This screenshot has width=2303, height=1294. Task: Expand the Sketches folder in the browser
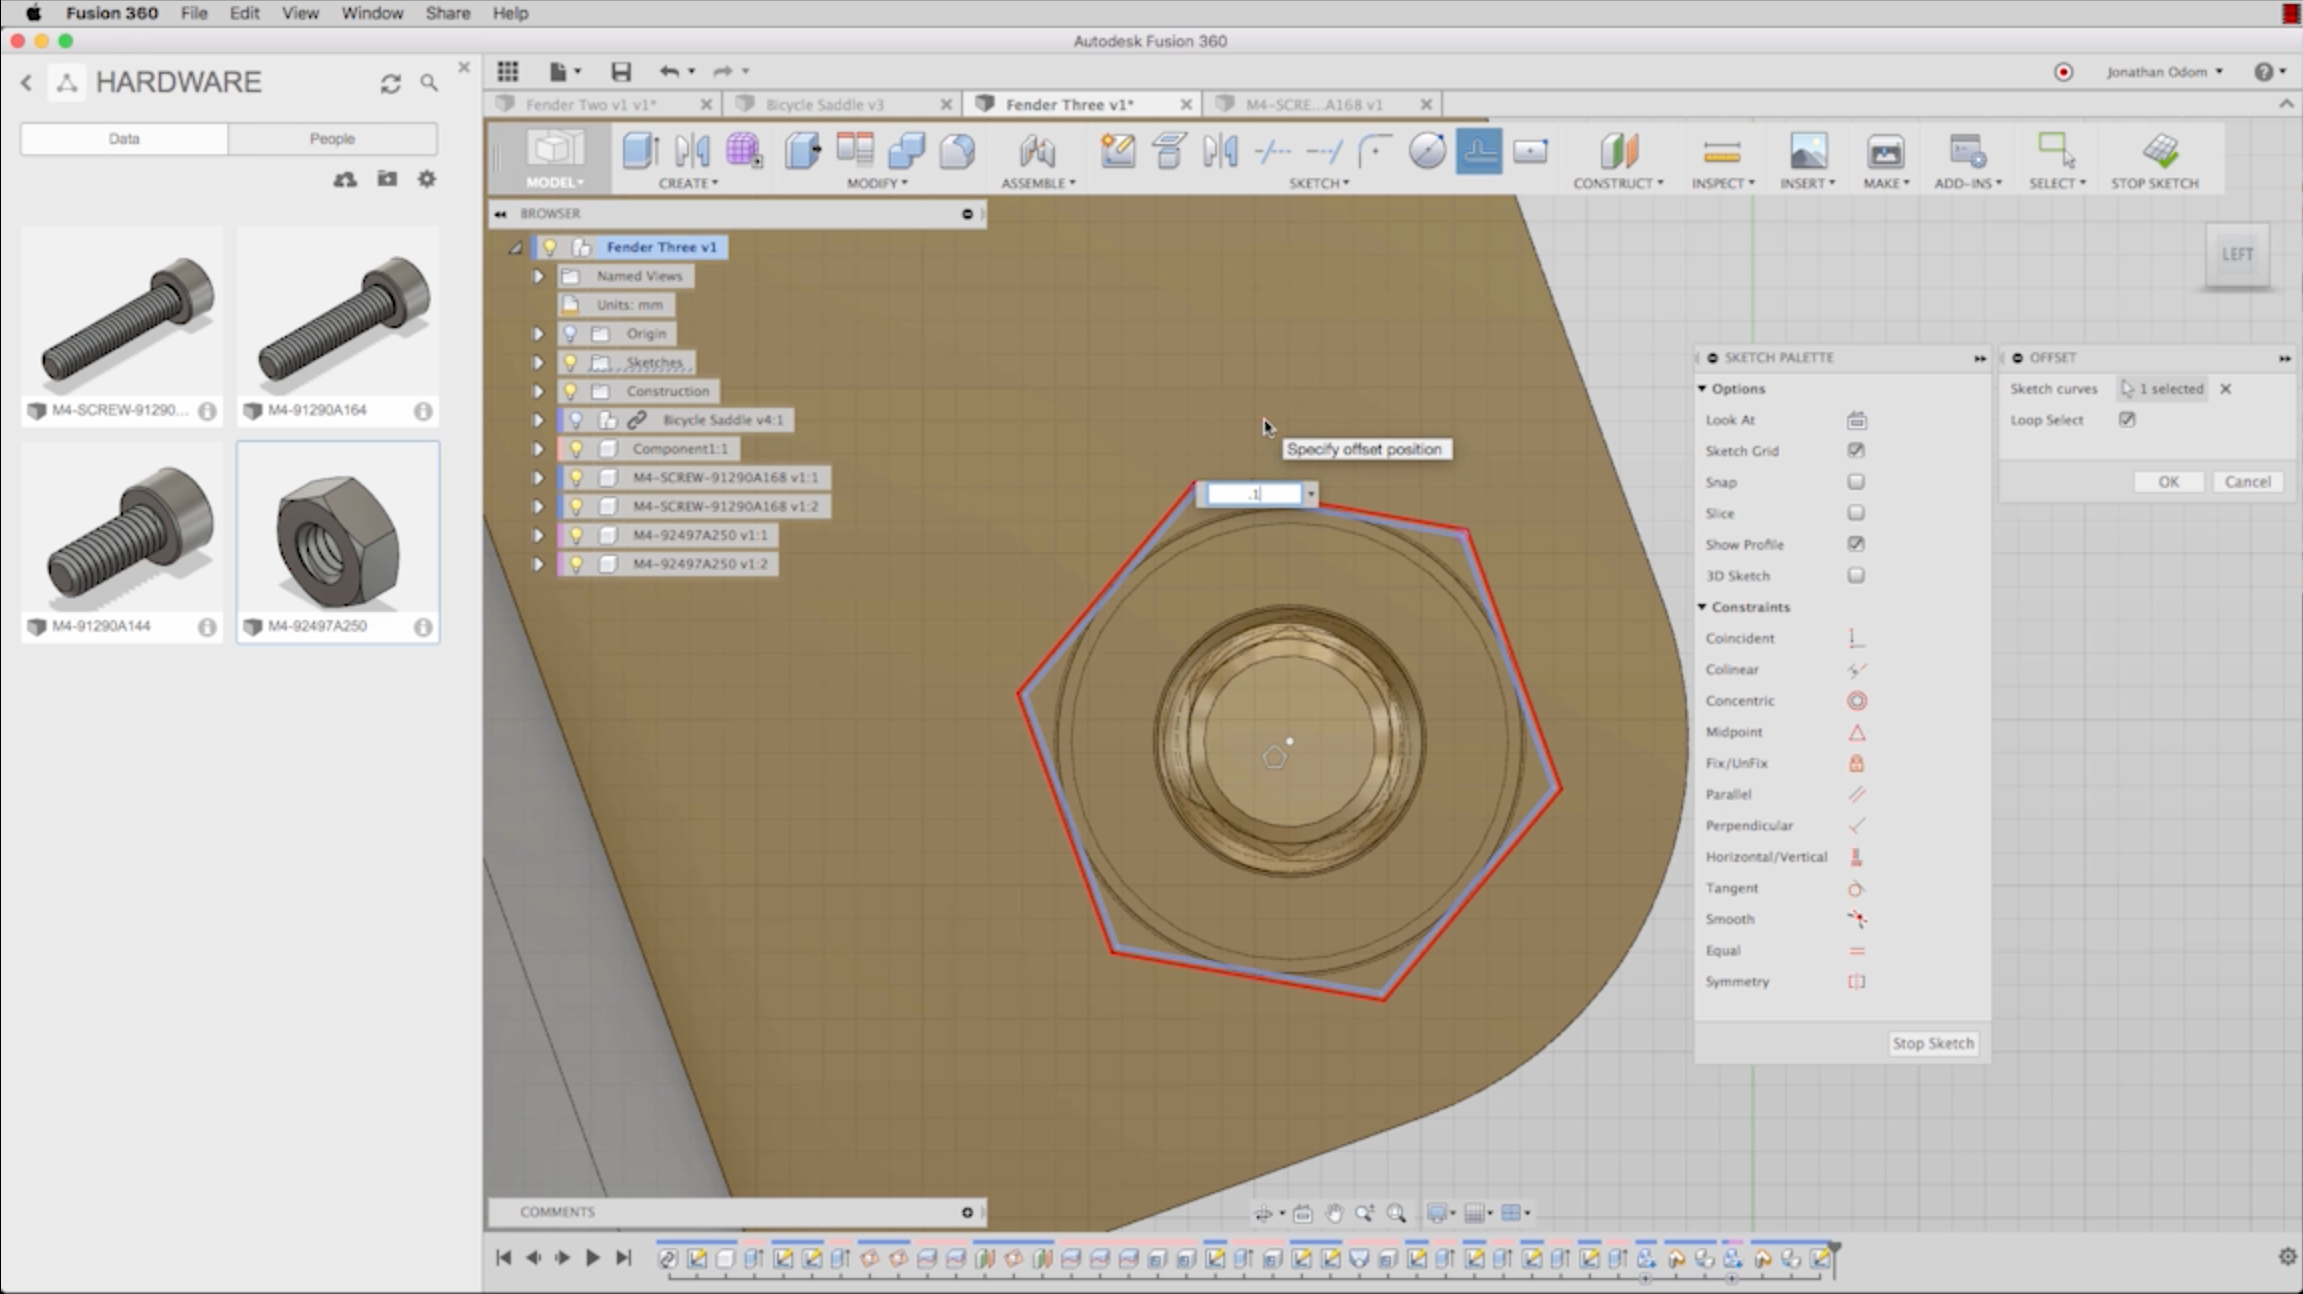point(538,362)
